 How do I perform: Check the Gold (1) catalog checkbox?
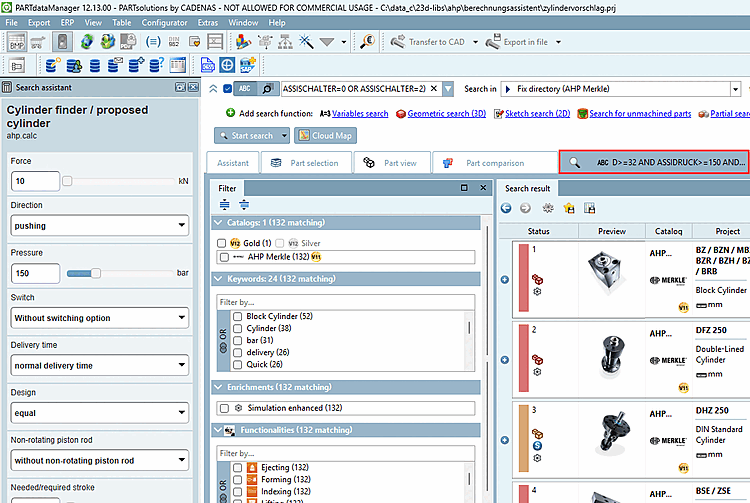pos(221,243)
